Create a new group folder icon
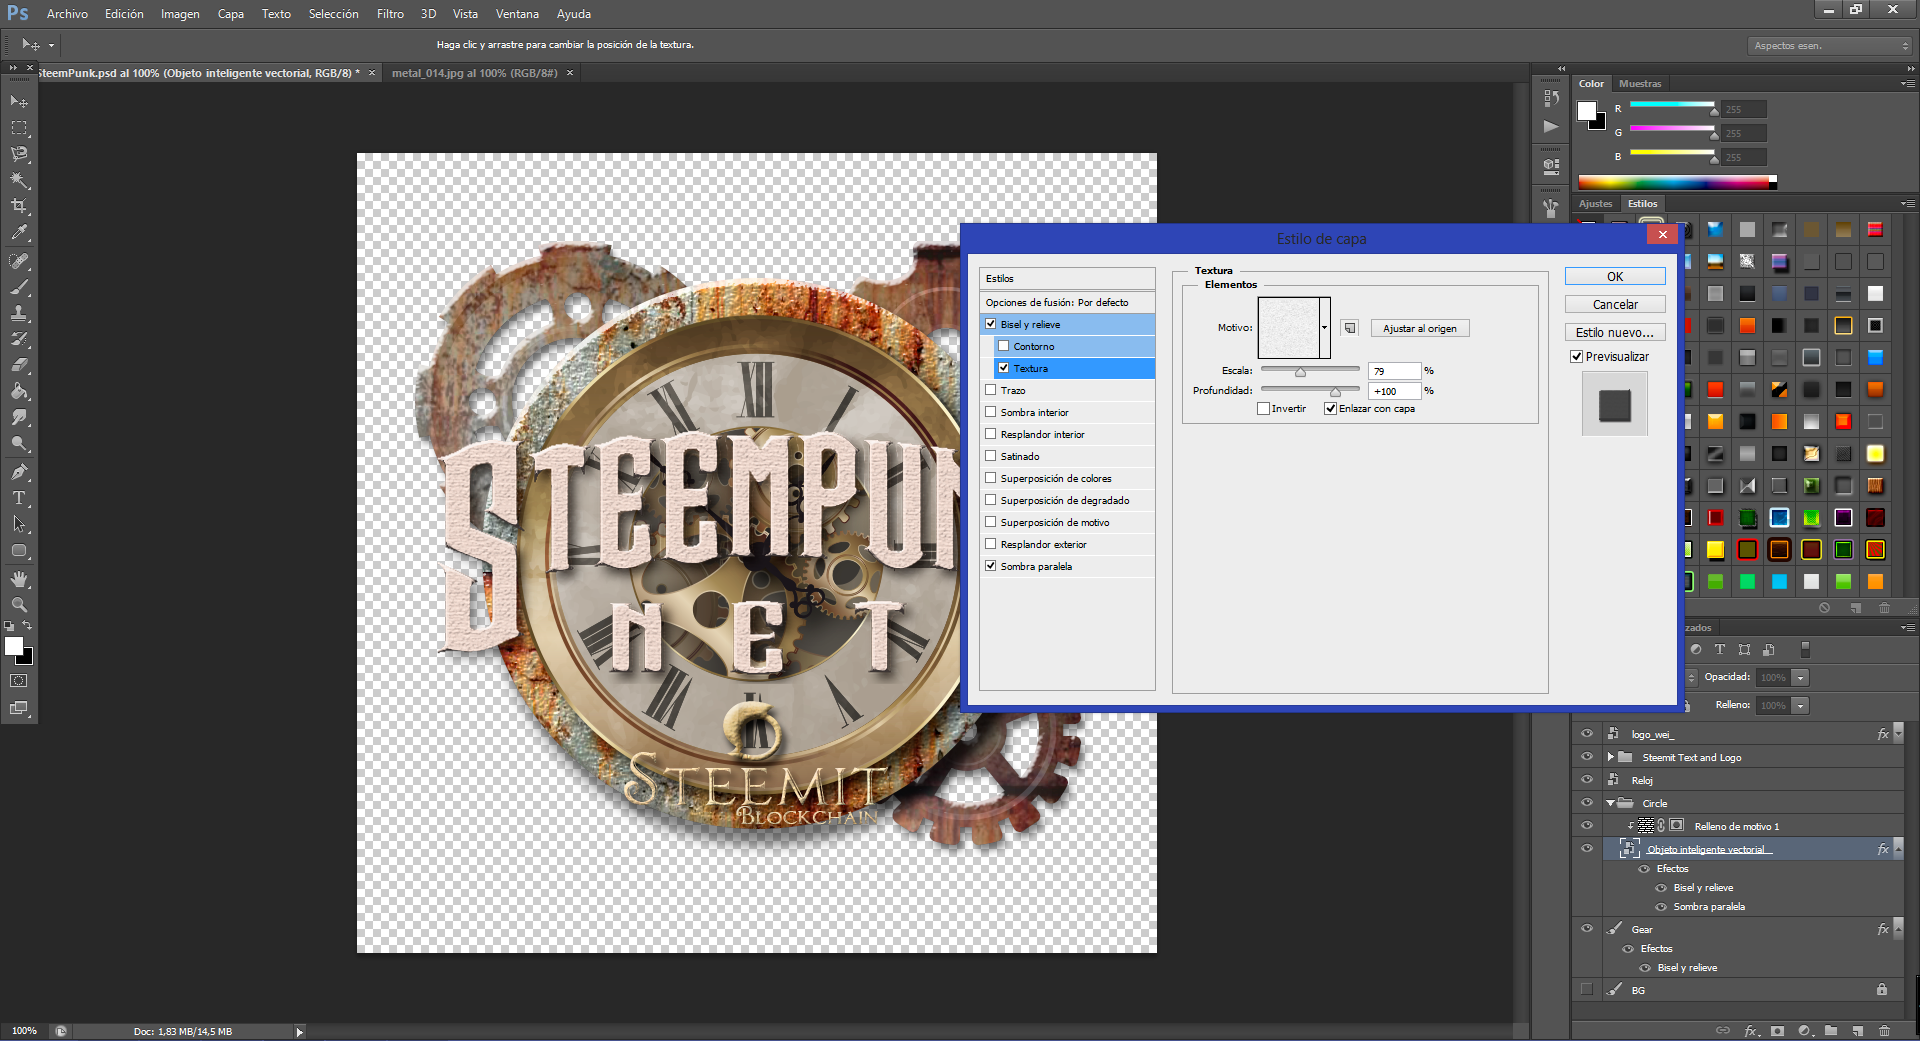 (1830, 1031)
